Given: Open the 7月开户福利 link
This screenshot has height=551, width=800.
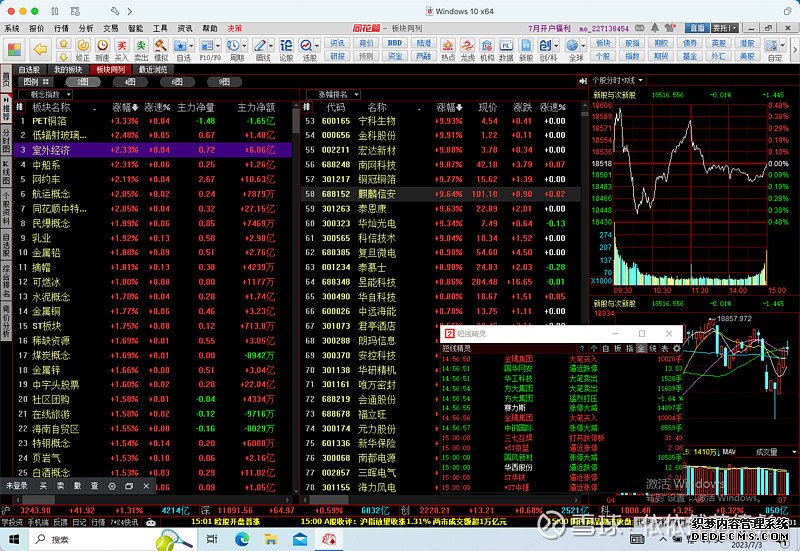Looking at the screenshot, I should coord(549,28).
